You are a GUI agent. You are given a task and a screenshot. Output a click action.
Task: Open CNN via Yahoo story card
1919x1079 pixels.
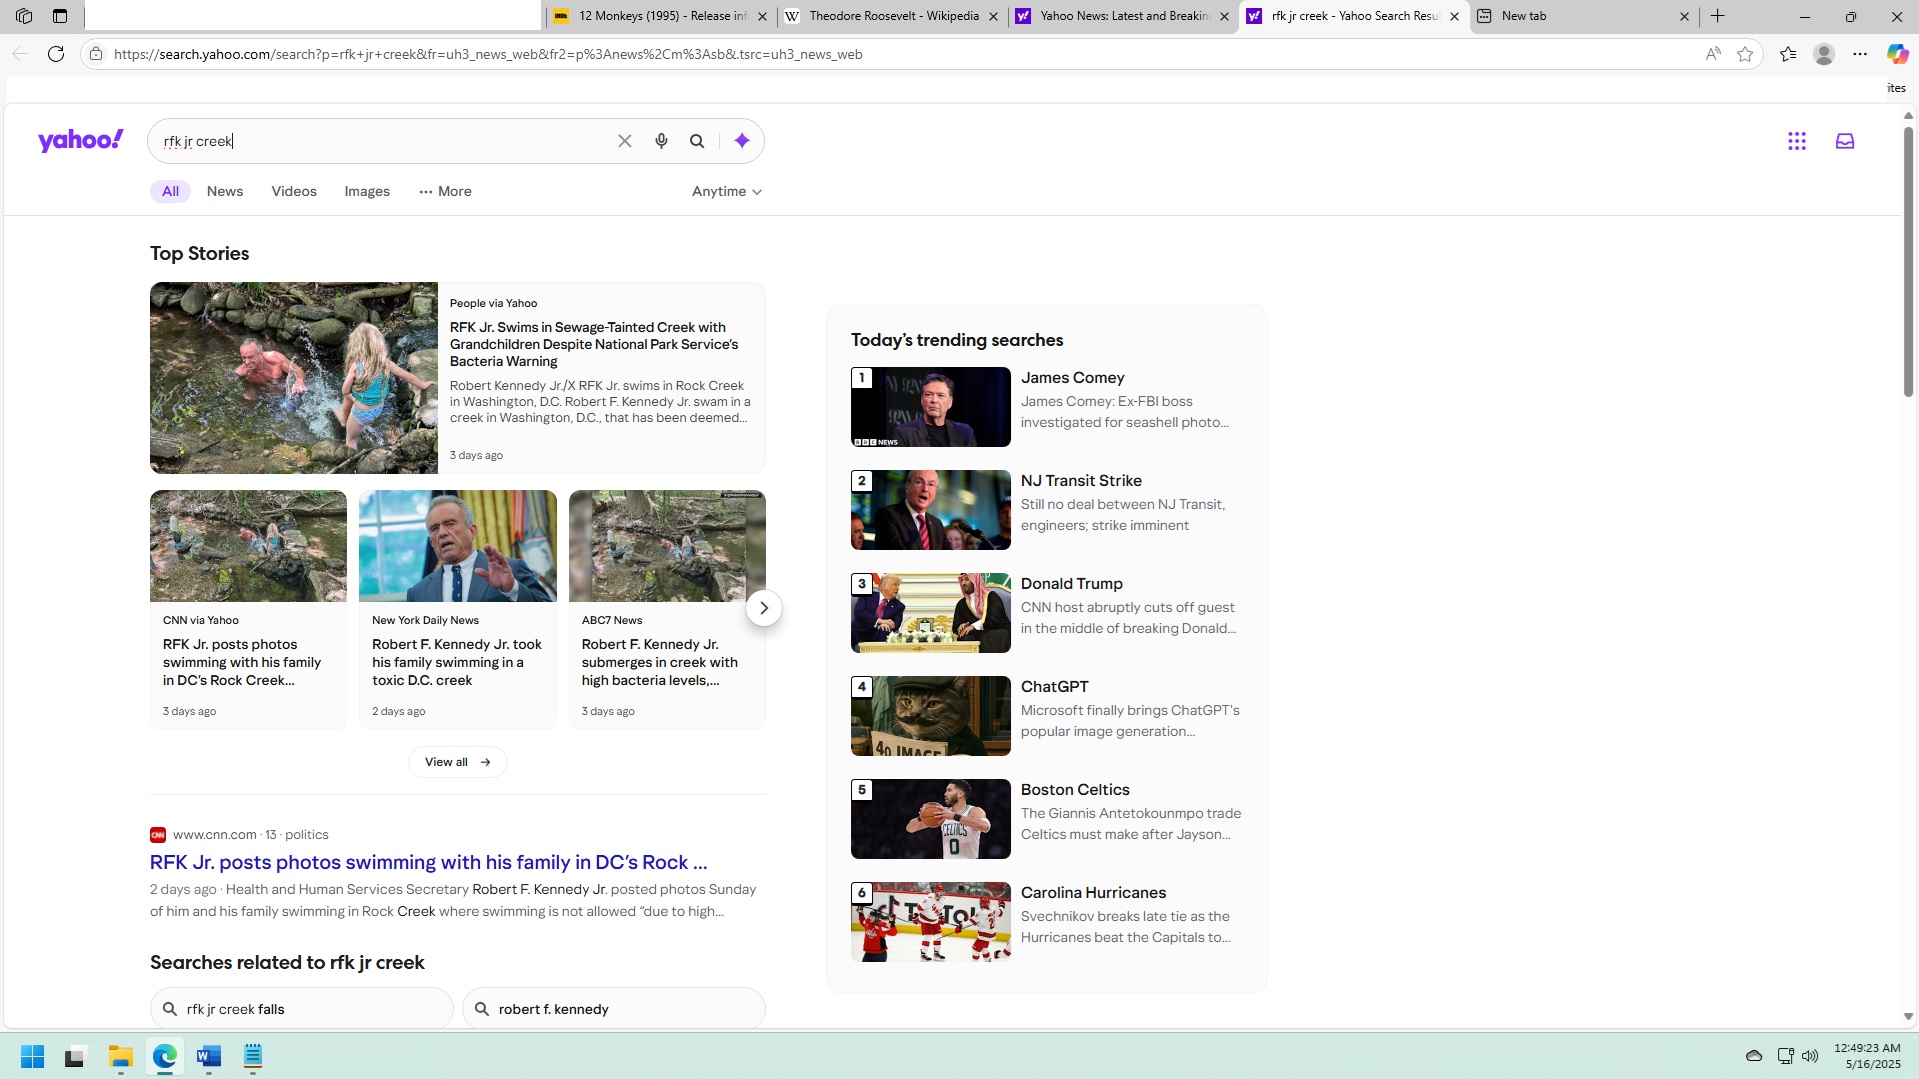249,610
